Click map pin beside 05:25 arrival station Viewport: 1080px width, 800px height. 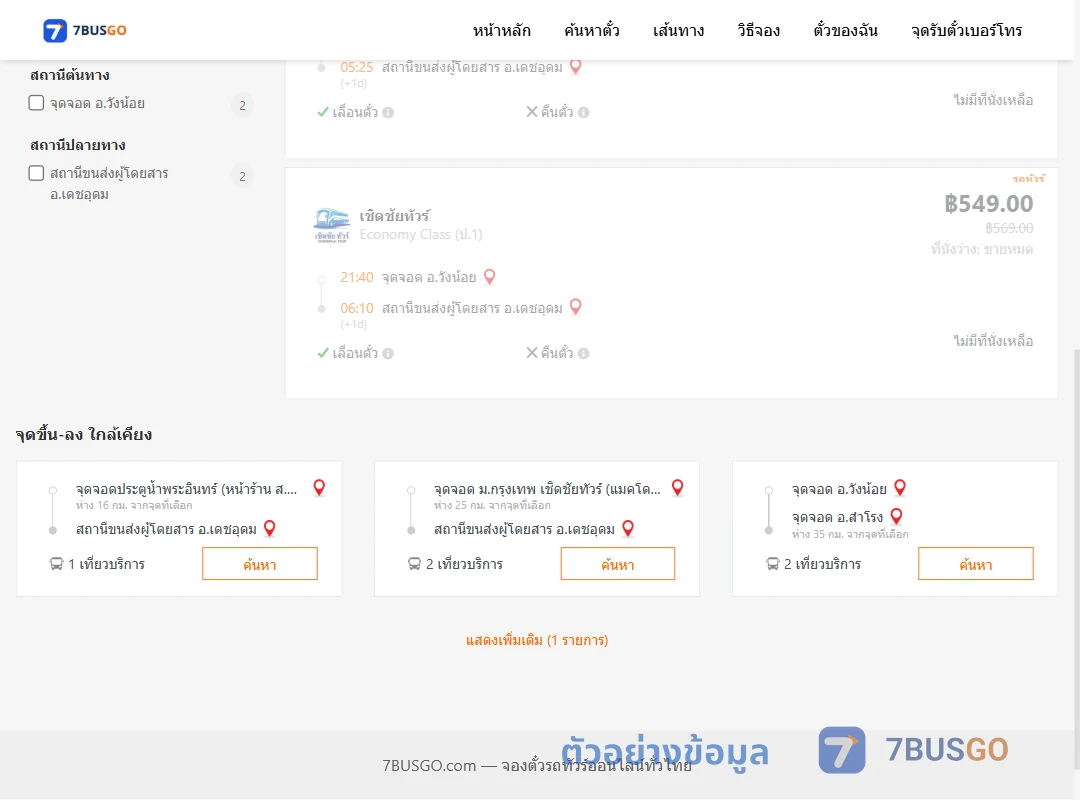click(x=576, y=66)
